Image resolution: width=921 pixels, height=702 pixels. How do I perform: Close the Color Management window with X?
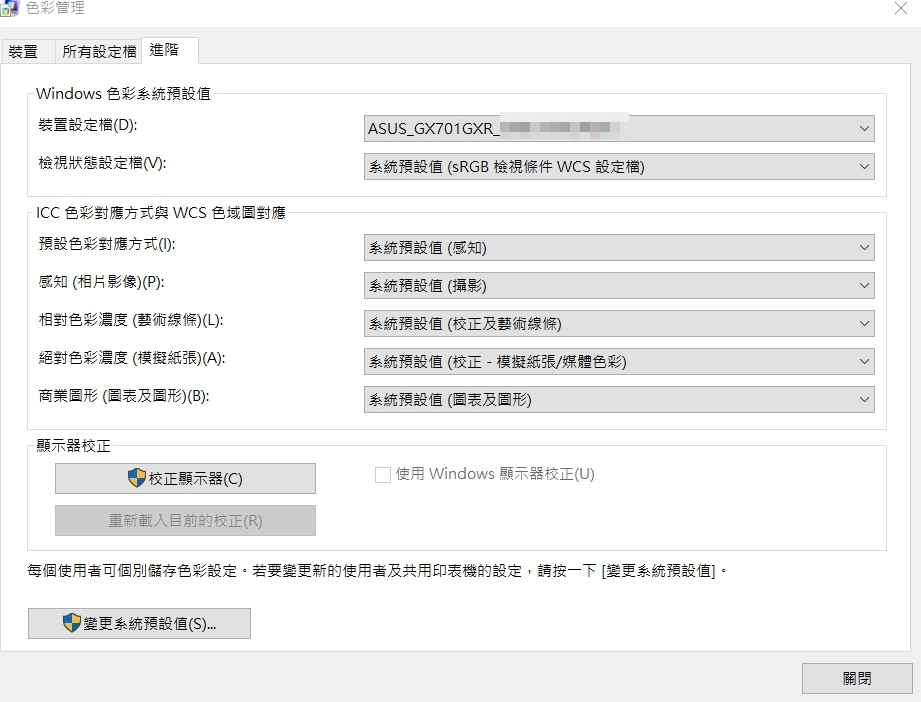point(900,8)
